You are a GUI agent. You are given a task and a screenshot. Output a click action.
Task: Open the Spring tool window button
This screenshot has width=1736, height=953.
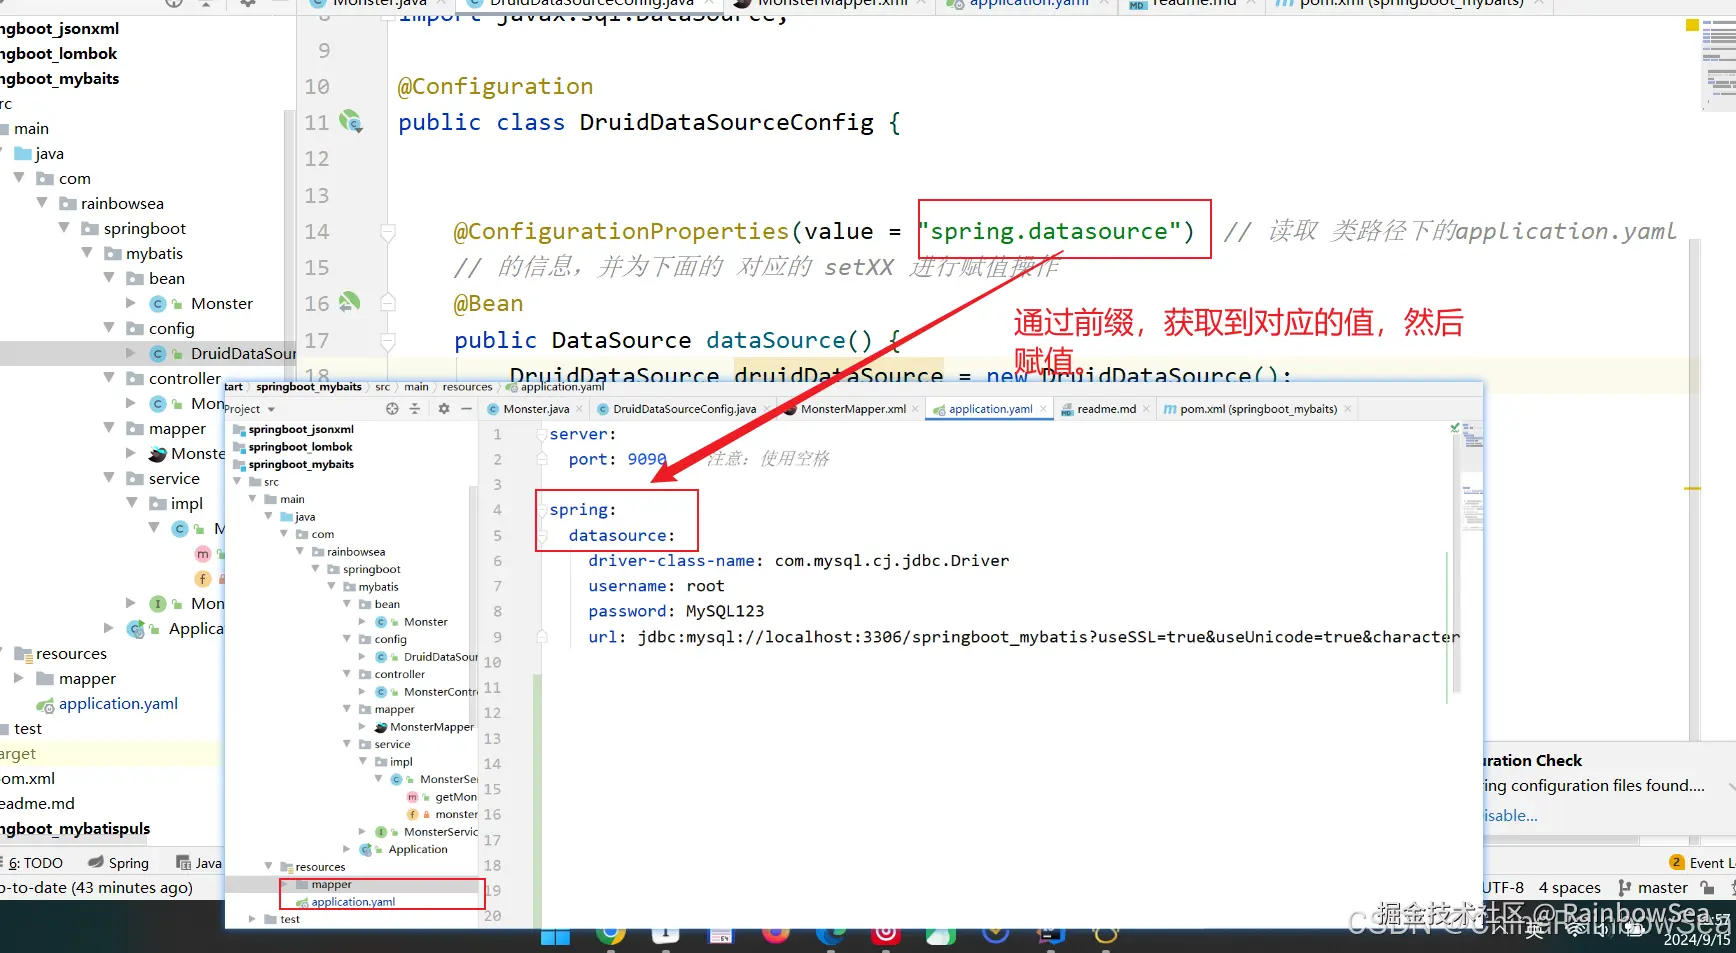pos(118,863)
